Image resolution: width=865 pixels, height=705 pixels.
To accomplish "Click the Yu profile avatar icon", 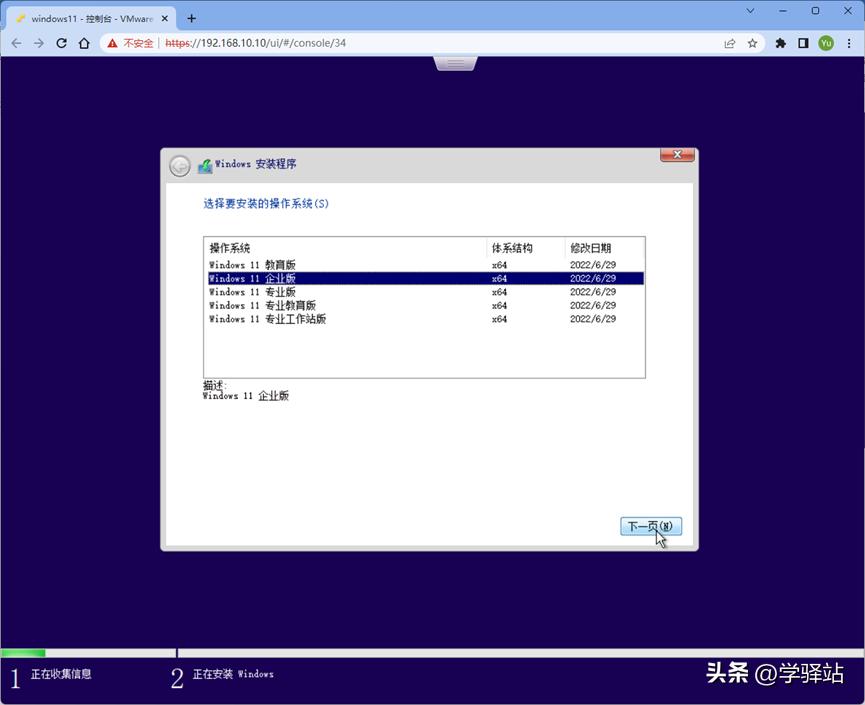I will pos(827,43).
